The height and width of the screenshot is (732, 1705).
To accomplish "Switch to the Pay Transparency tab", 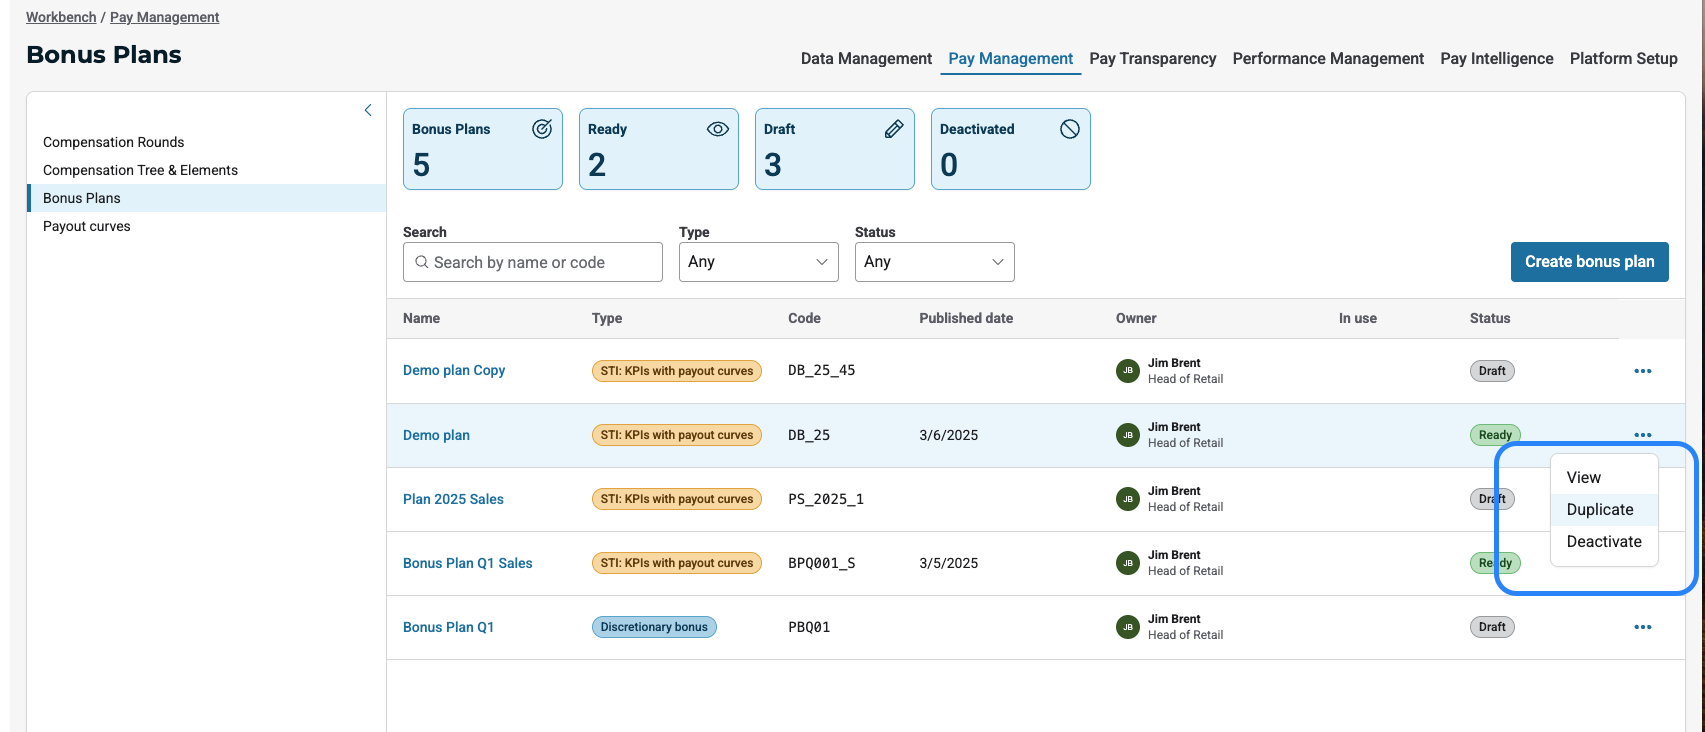I will tap(1152, 59).
